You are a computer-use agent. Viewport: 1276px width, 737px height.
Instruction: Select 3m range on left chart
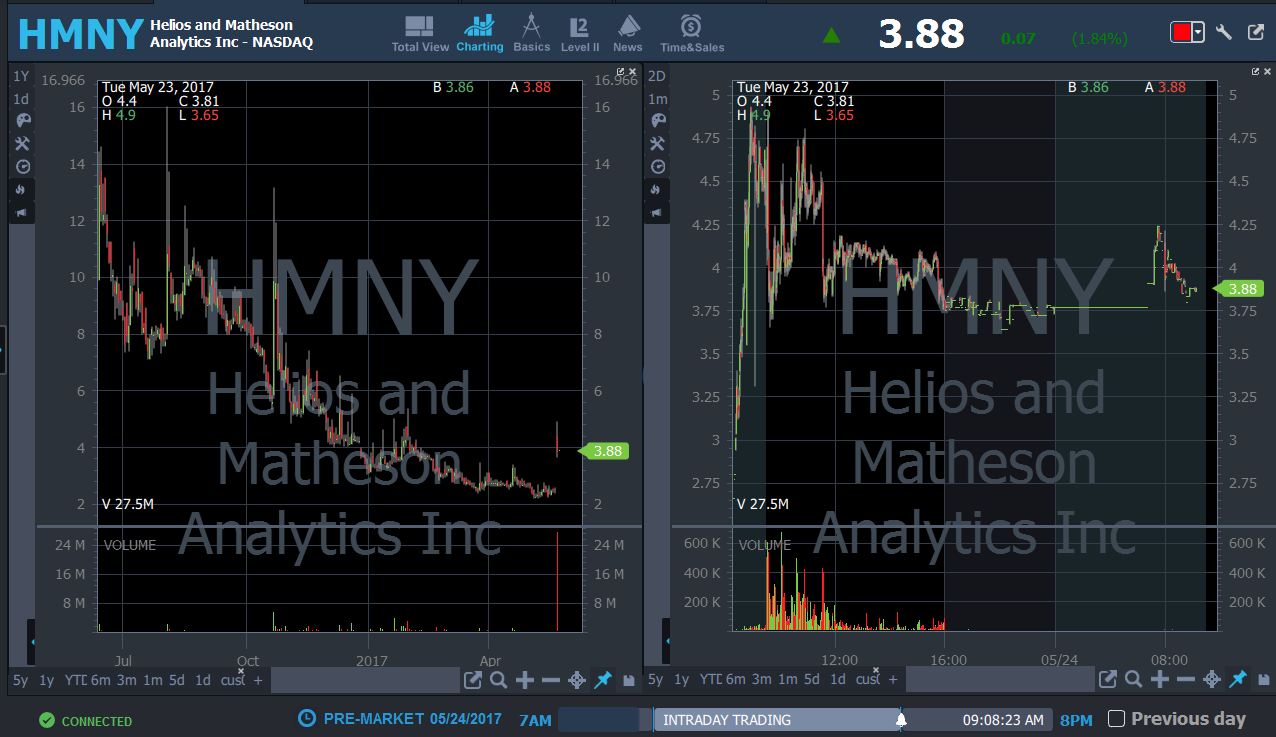click(126, 680)
